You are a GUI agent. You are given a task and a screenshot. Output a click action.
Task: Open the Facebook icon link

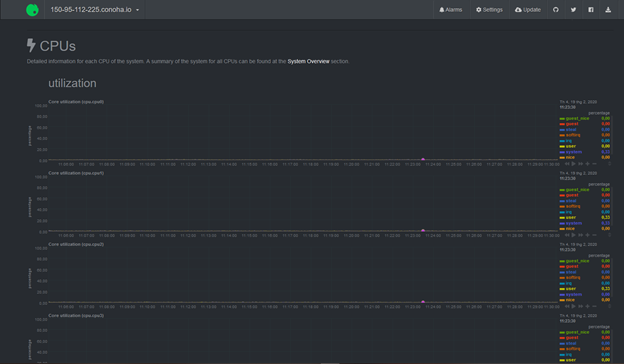(x=591, y=10)
